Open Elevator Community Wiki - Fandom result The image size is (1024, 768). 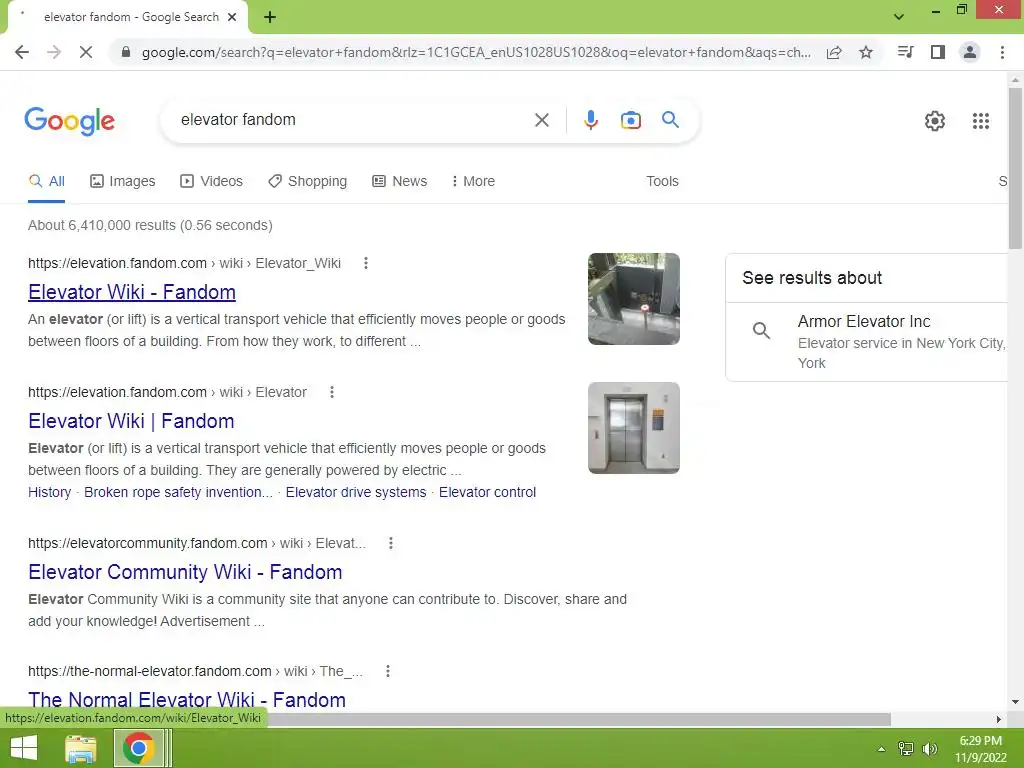point(185,572)
